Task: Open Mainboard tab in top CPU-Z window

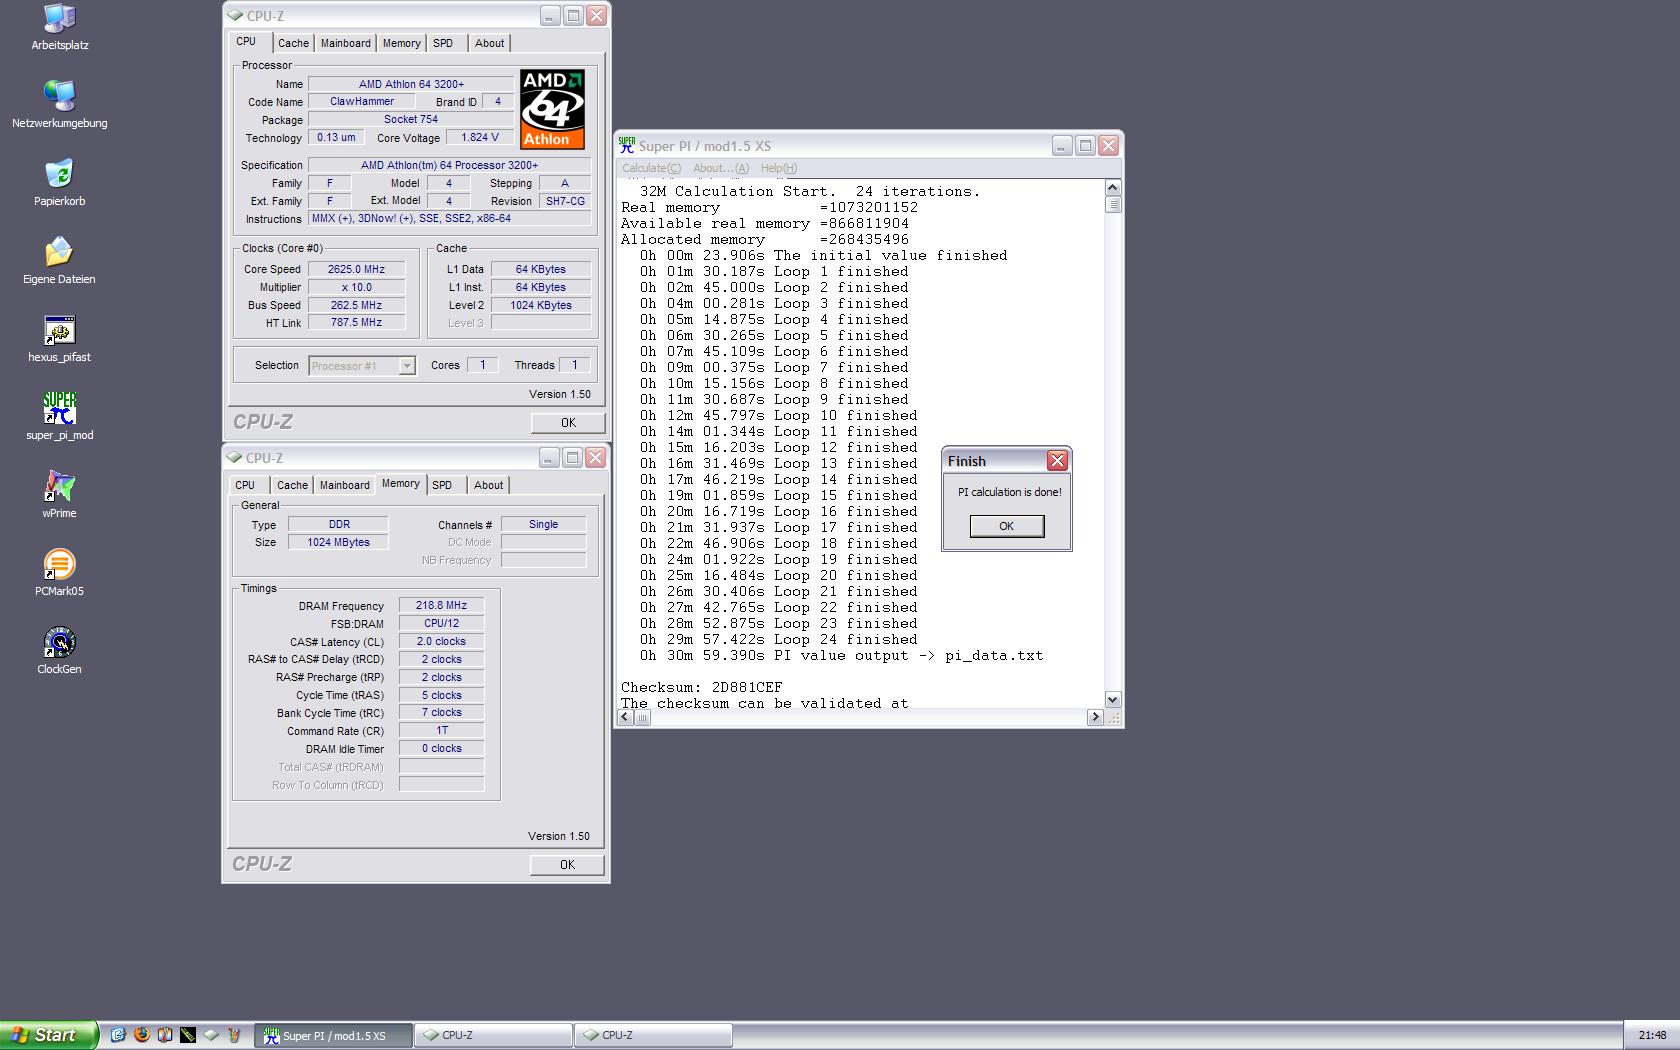Action: tap(345, 43)
